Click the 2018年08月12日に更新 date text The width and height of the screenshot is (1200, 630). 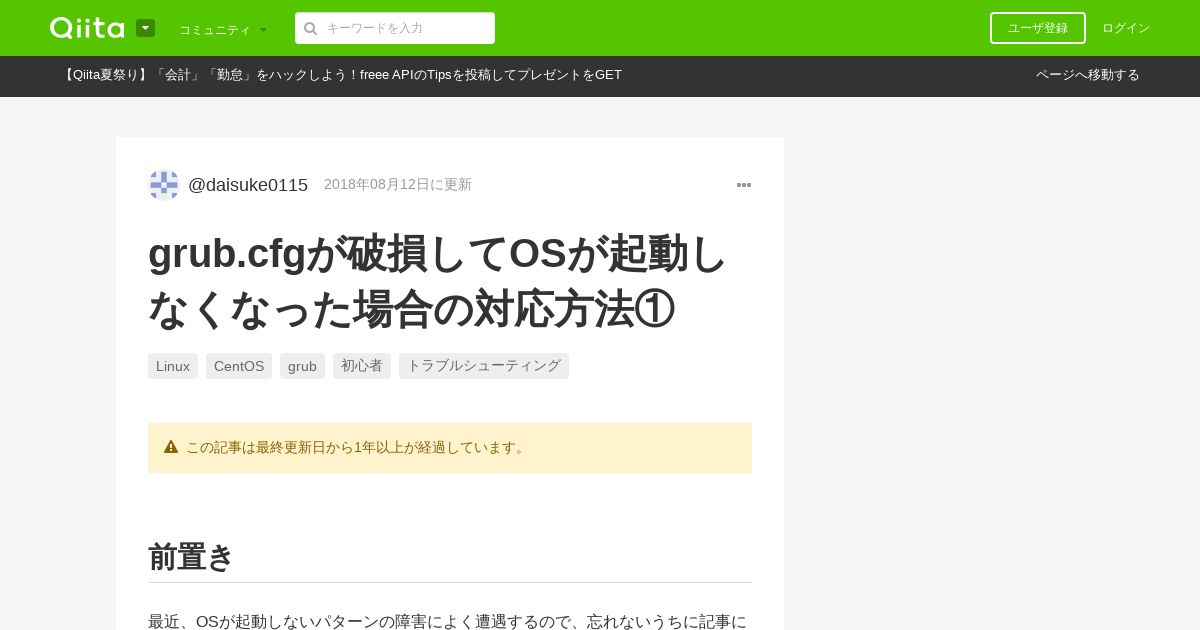click(398, 185)
